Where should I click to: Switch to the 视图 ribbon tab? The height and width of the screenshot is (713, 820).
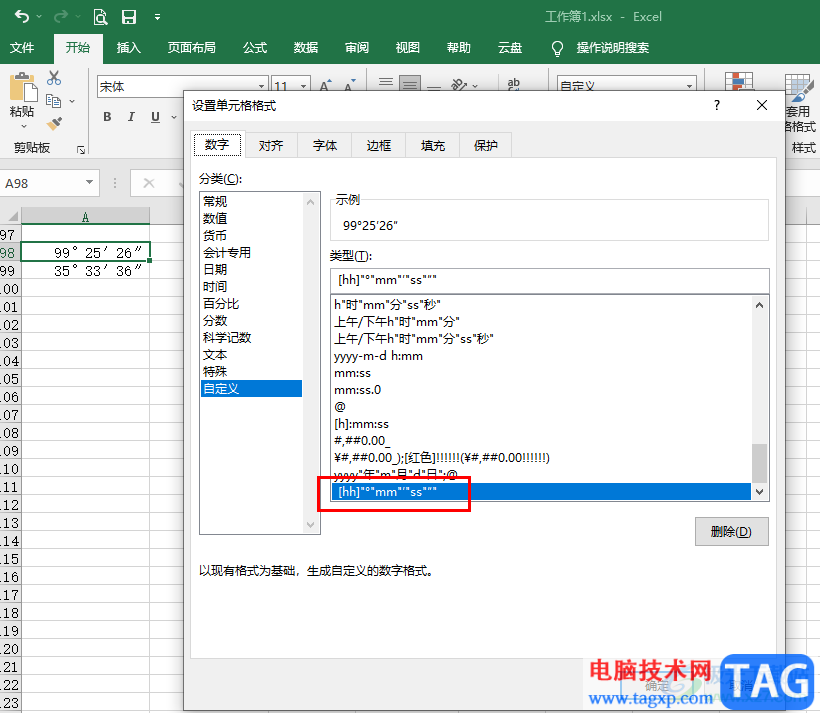pos(408,48)
